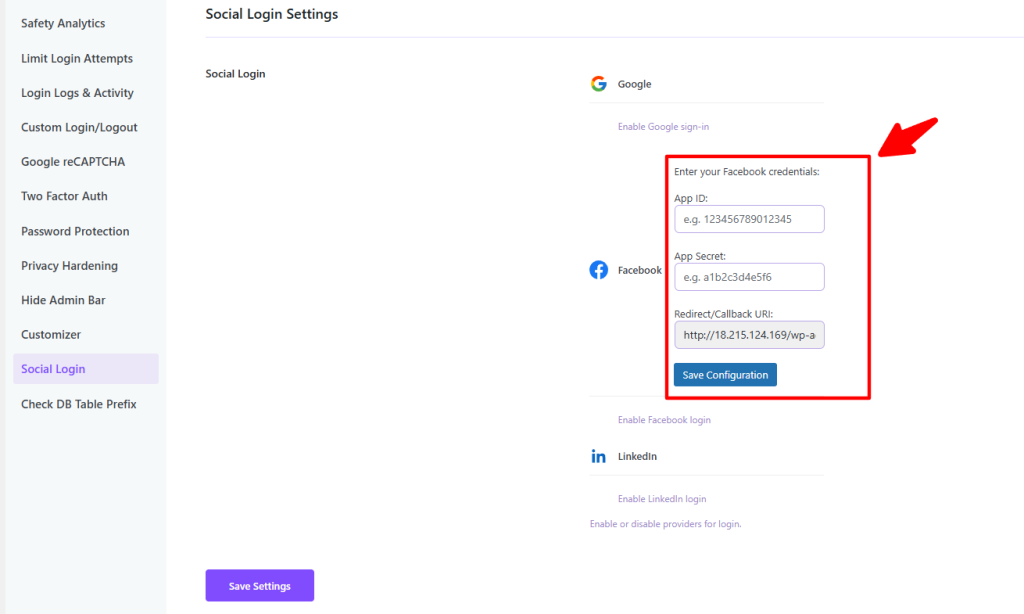Click the Google logo icon
1024x614 pixels.
tap(599, 84)
